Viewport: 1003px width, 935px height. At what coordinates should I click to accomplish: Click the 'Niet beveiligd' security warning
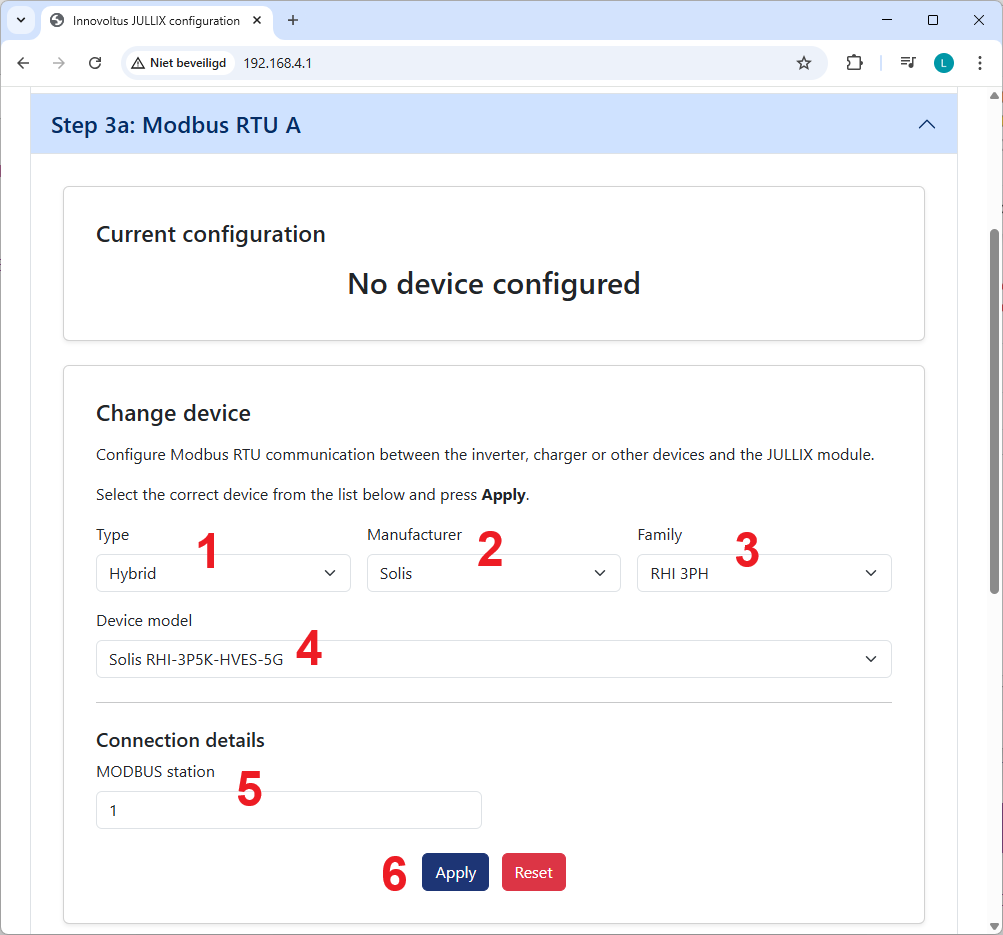click(180, 63)
